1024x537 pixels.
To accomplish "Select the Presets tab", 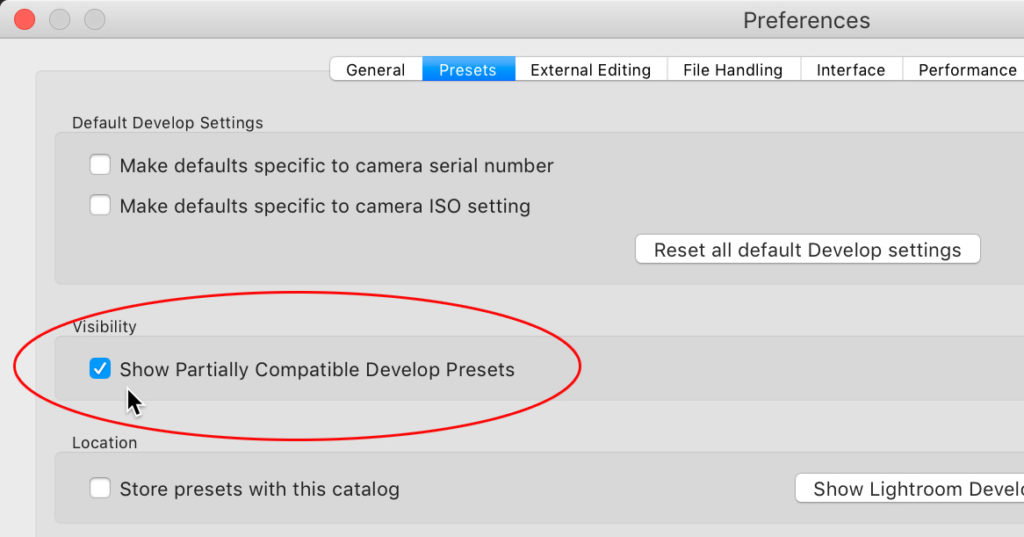I will pos(468,70).
